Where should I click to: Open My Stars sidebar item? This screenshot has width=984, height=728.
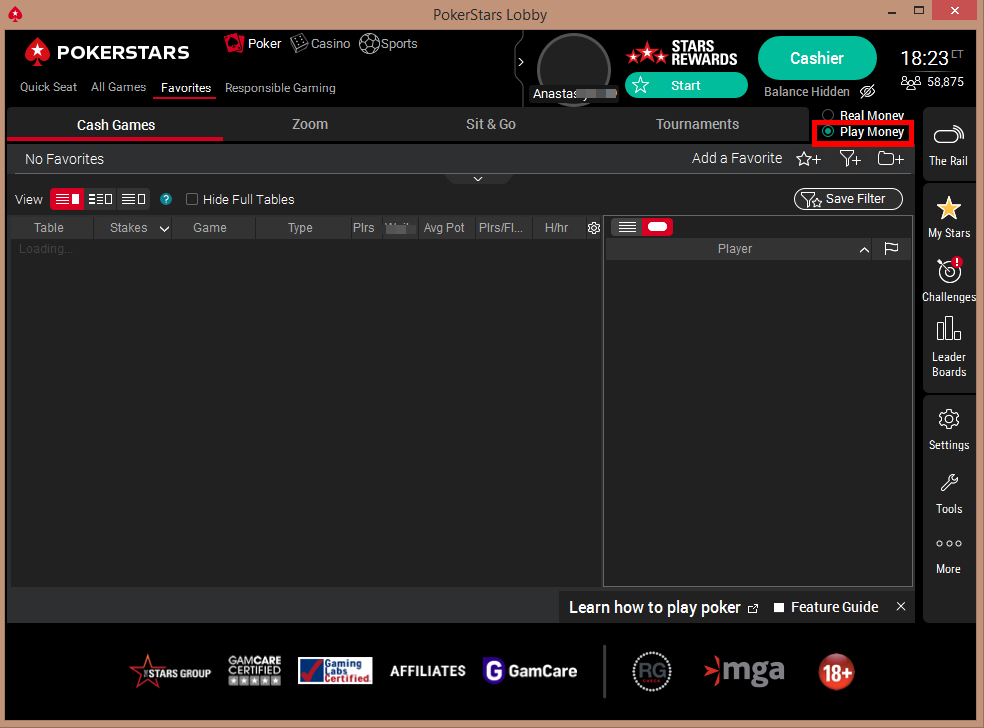[949, 217]
